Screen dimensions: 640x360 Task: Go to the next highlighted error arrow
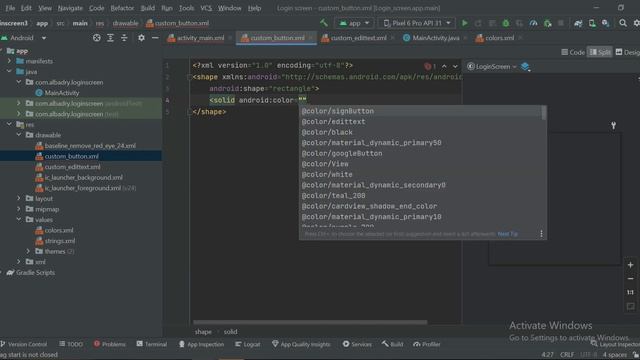455,66
